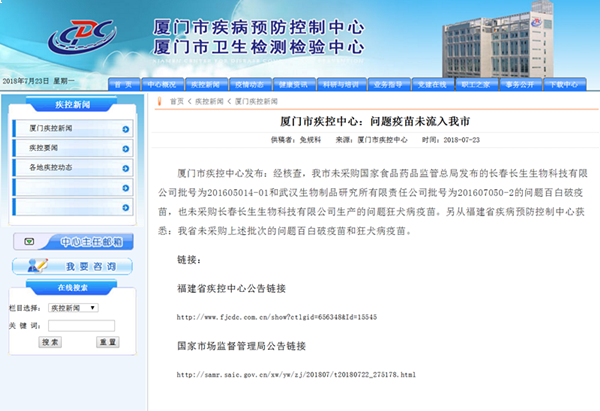Click arrow icon on fifth empty sidebar row
The image size is (600, 411).
click(x=126, y=207)
